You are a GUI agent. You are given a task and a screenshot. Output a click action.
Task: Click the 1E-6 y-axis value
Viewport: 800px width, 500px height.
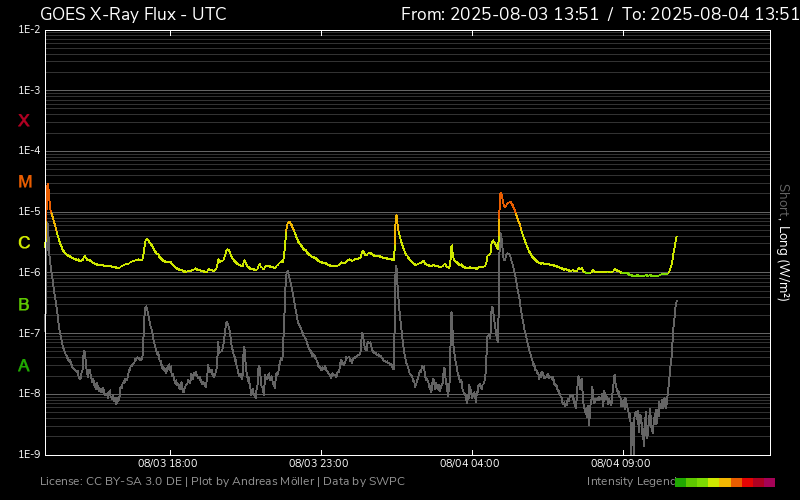29,273
